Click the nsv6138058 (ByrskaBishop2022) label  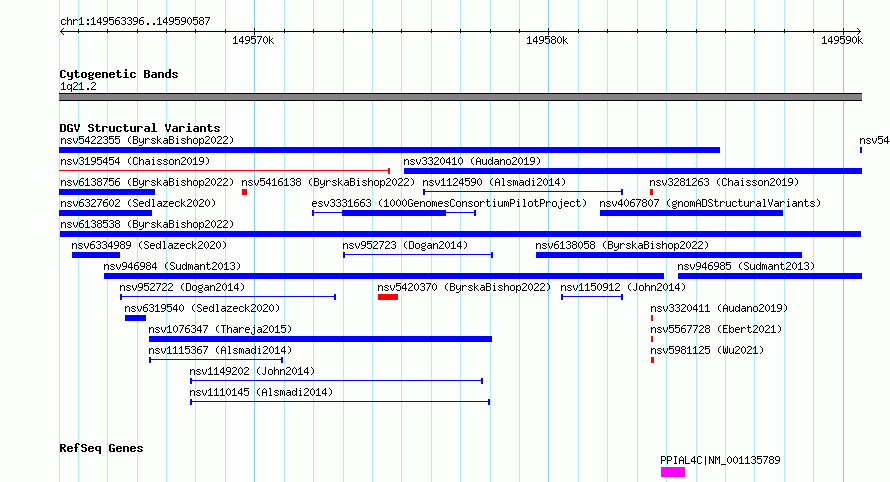(622, 245)
